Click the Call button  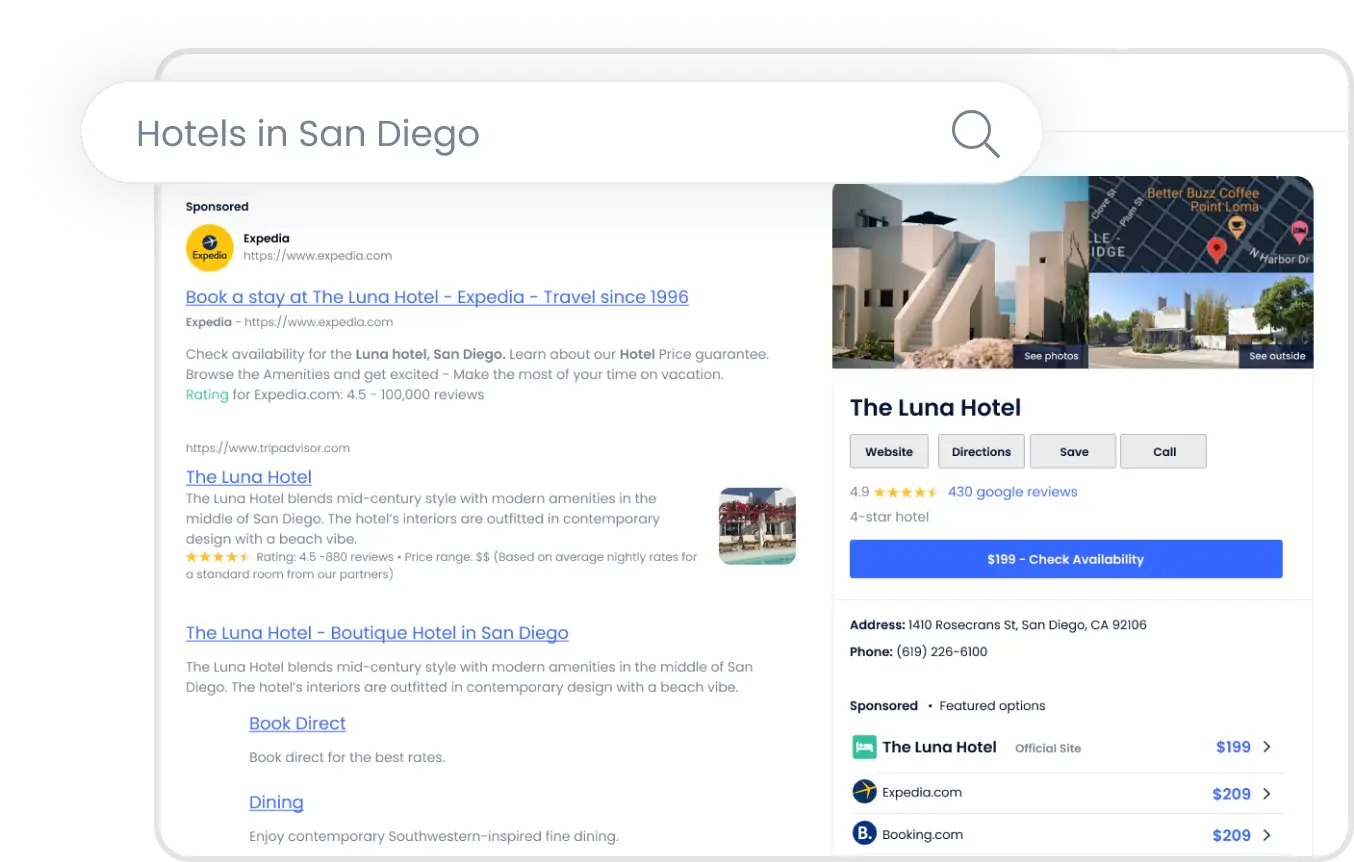(x=1164, y=451)
